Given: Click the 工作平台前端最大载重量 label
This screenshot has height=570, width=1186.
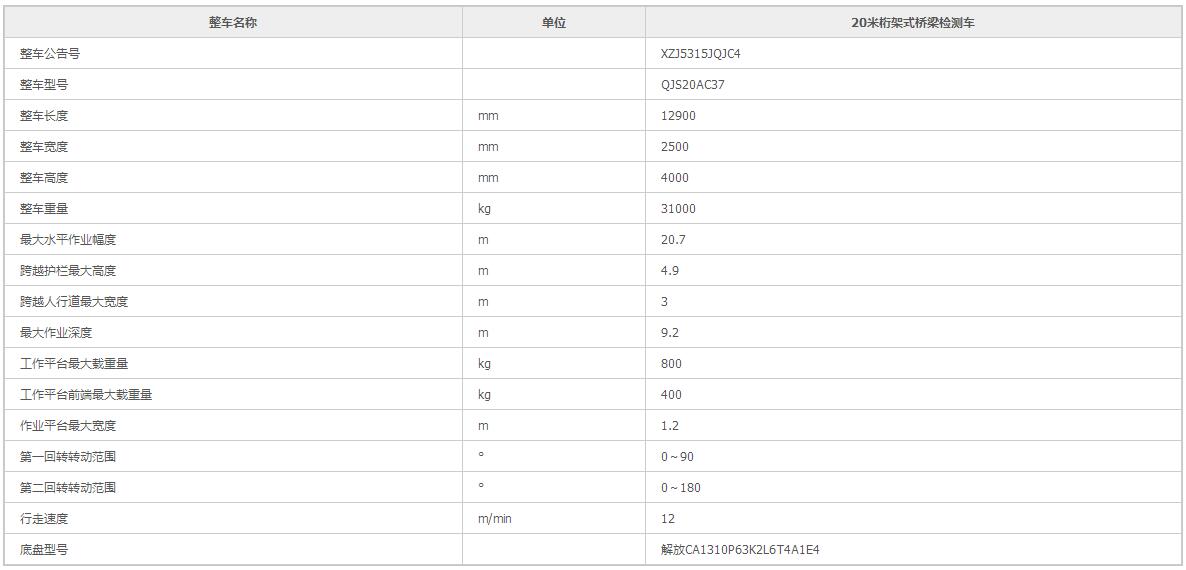Looking at the screenshot, I should (86, 395).
